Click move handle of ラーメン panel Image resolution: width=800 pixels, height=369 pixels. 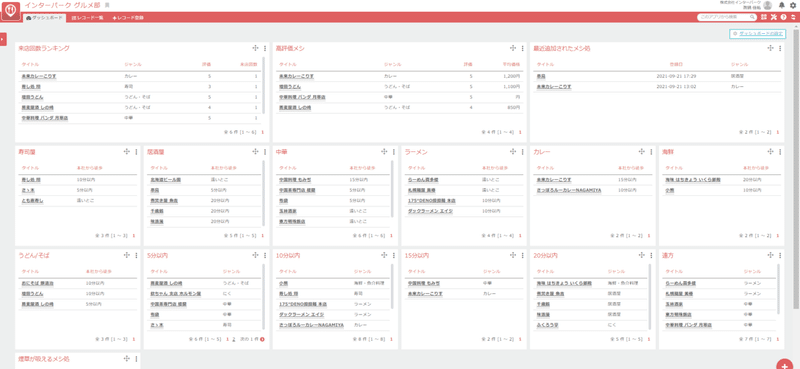point(513,152)
